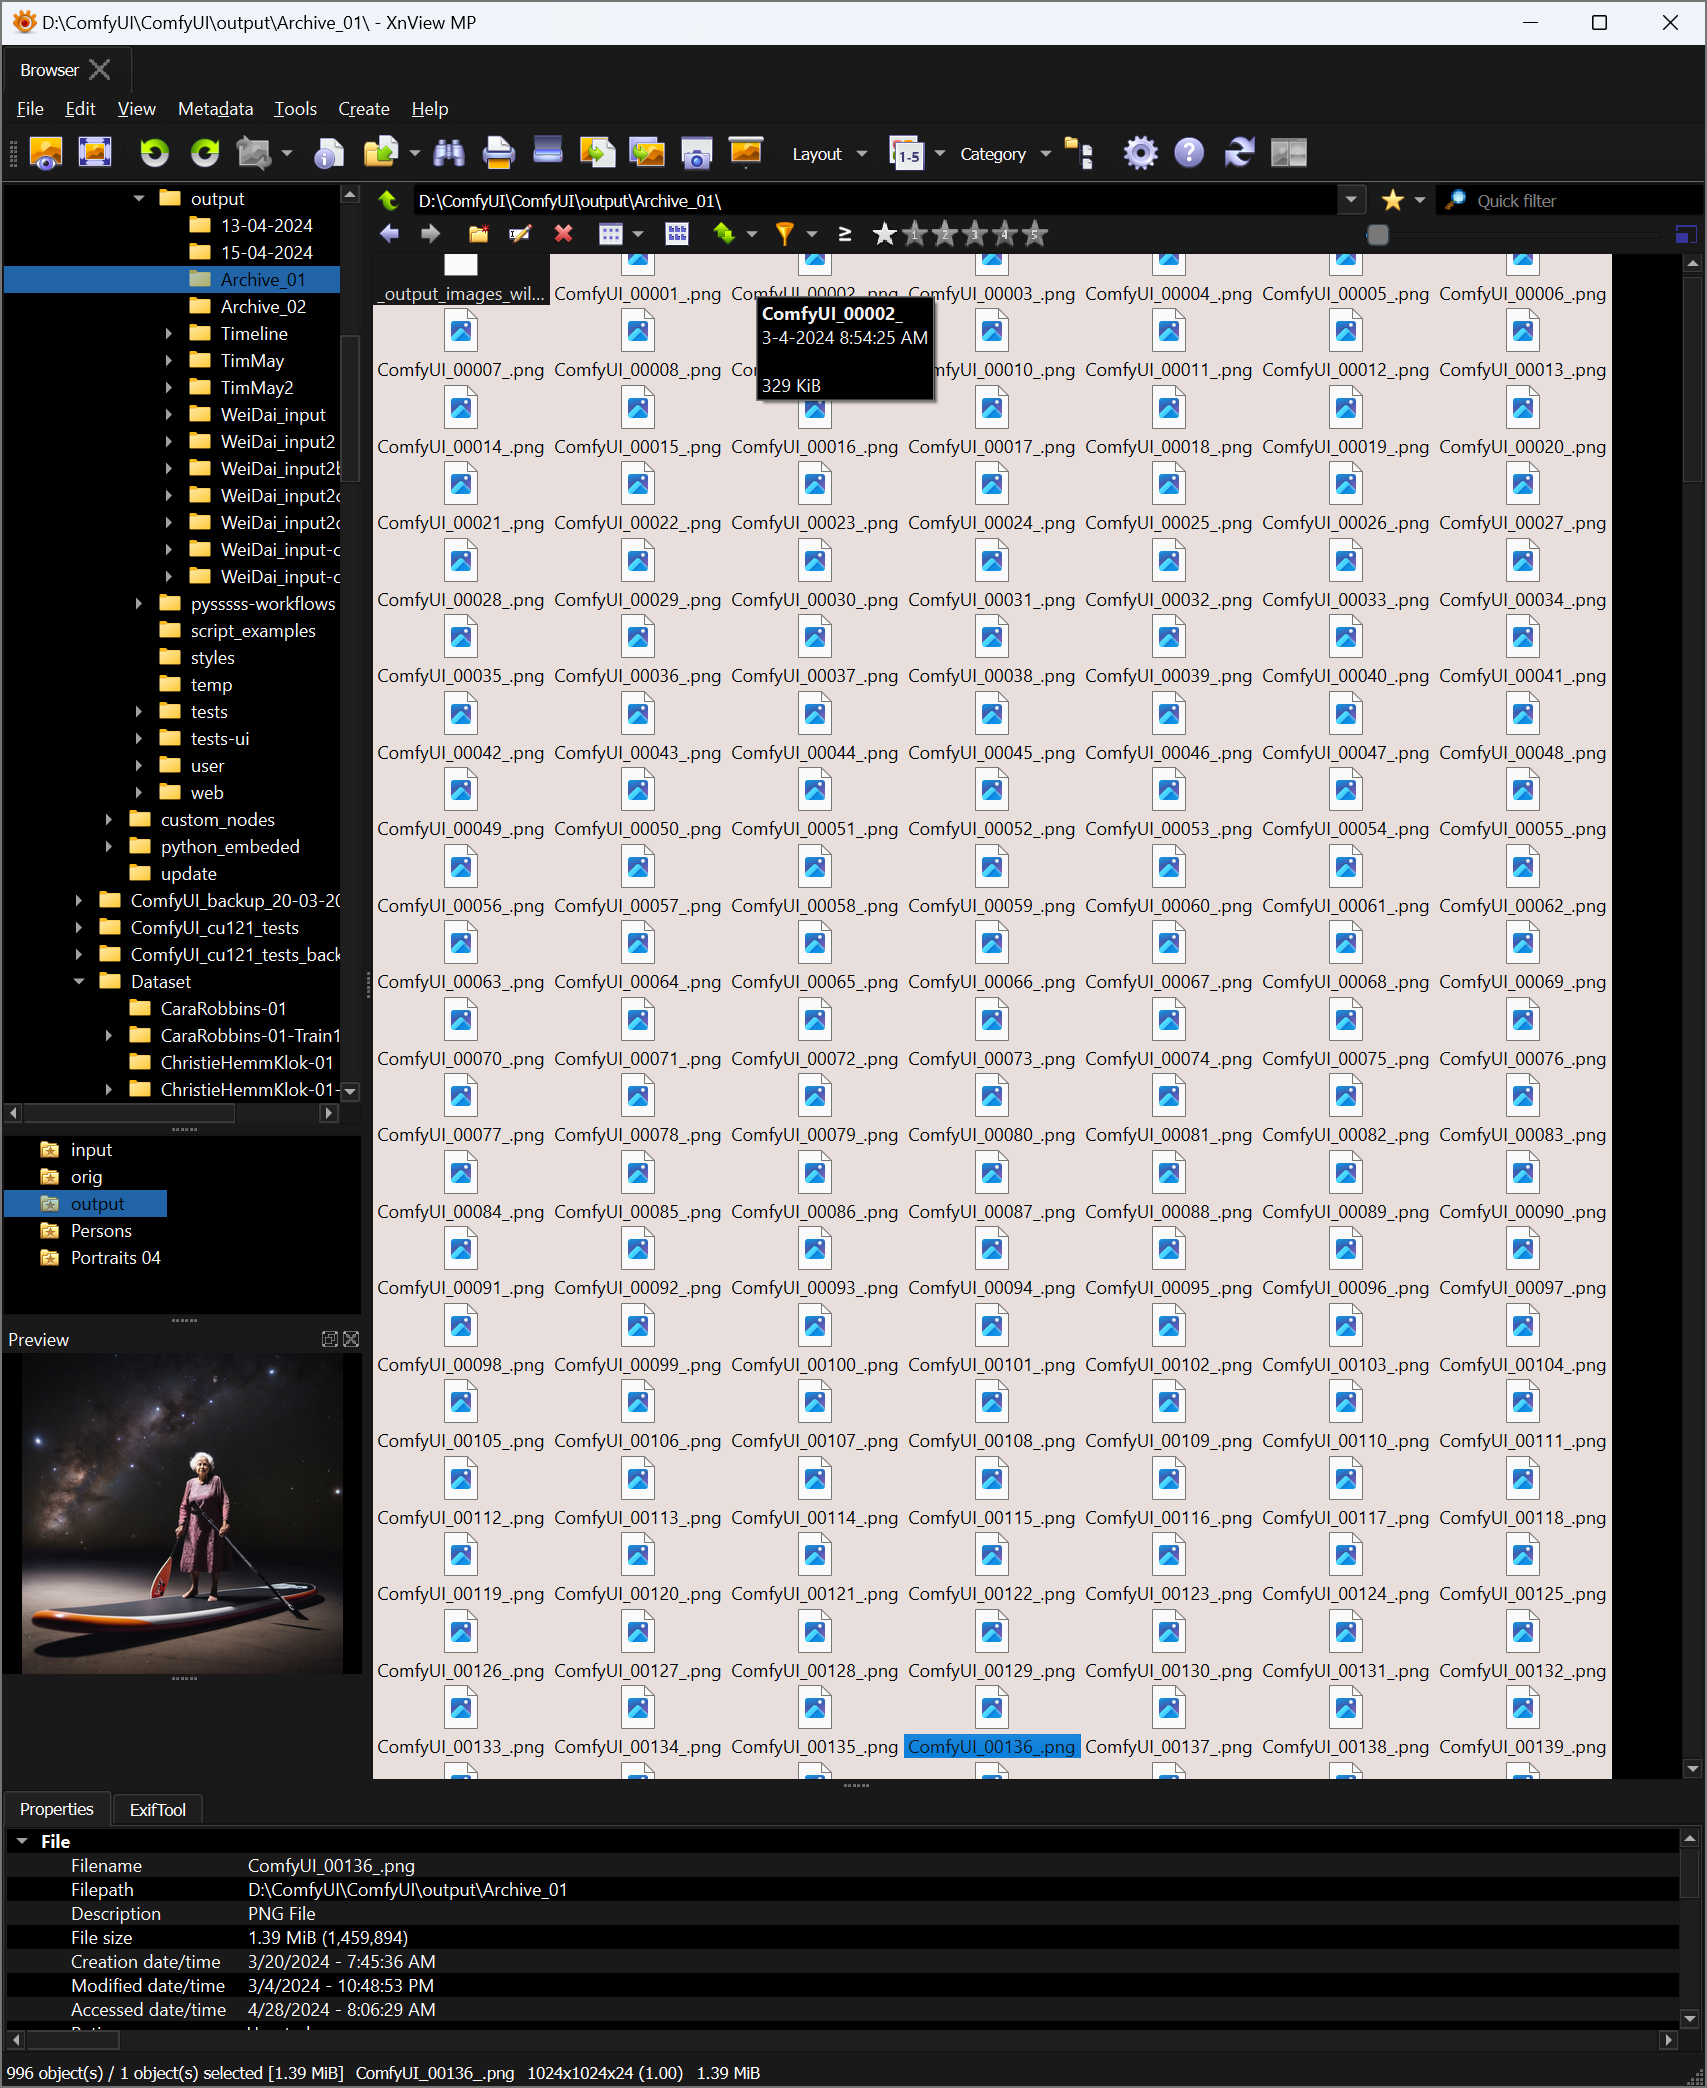Click the fullscreen view toolbar icon
The width and height of the screenshot is (1707, 2088).
click(95, 153)
